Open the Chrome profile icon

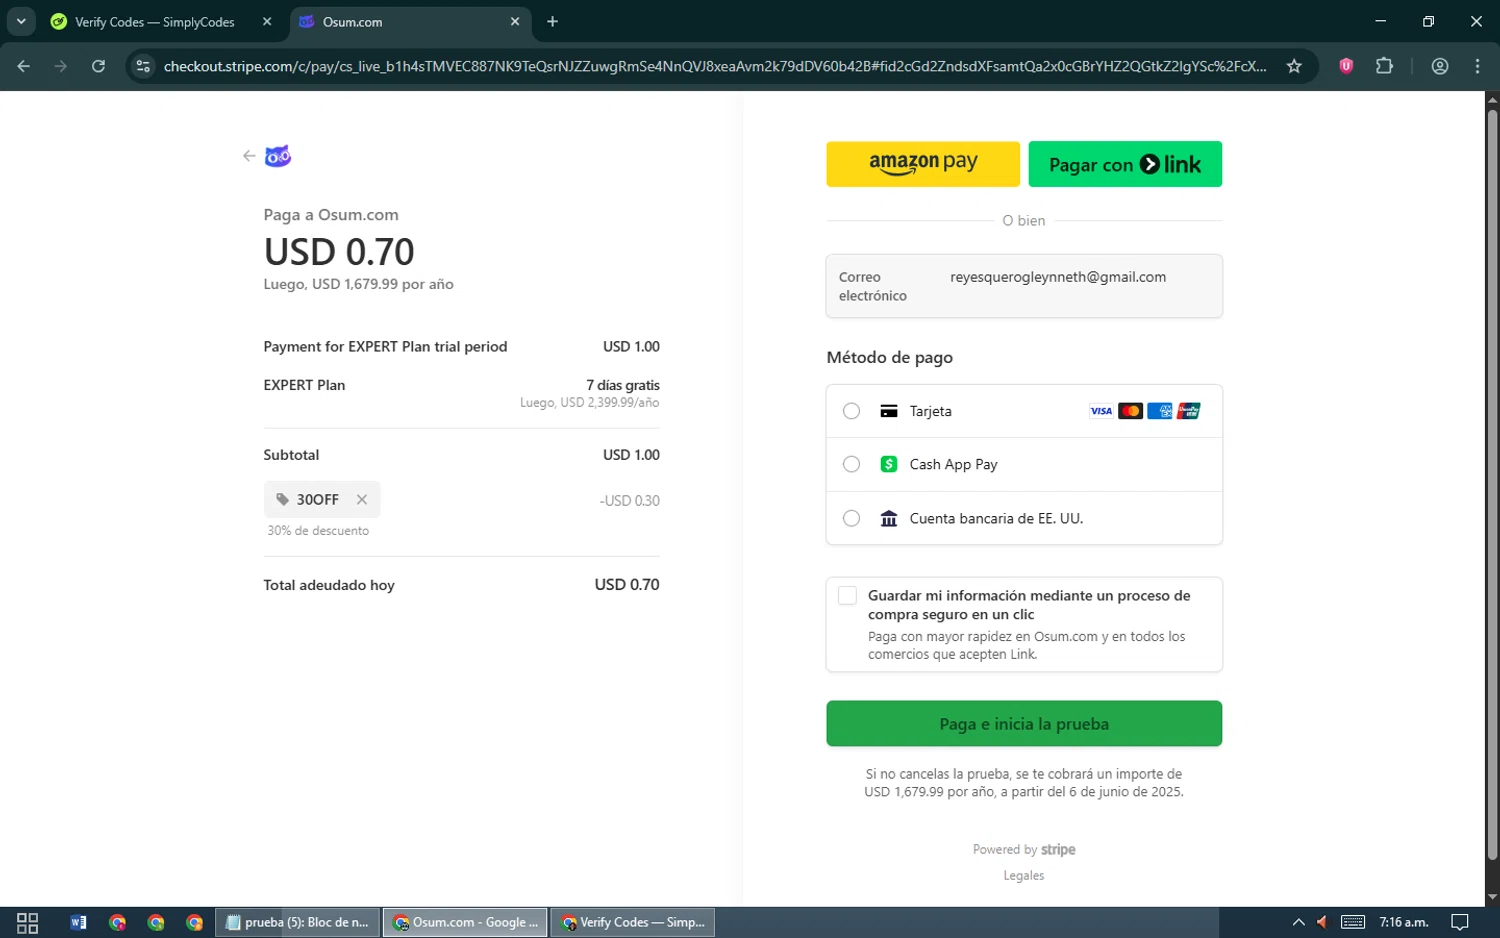[1440, 66]
